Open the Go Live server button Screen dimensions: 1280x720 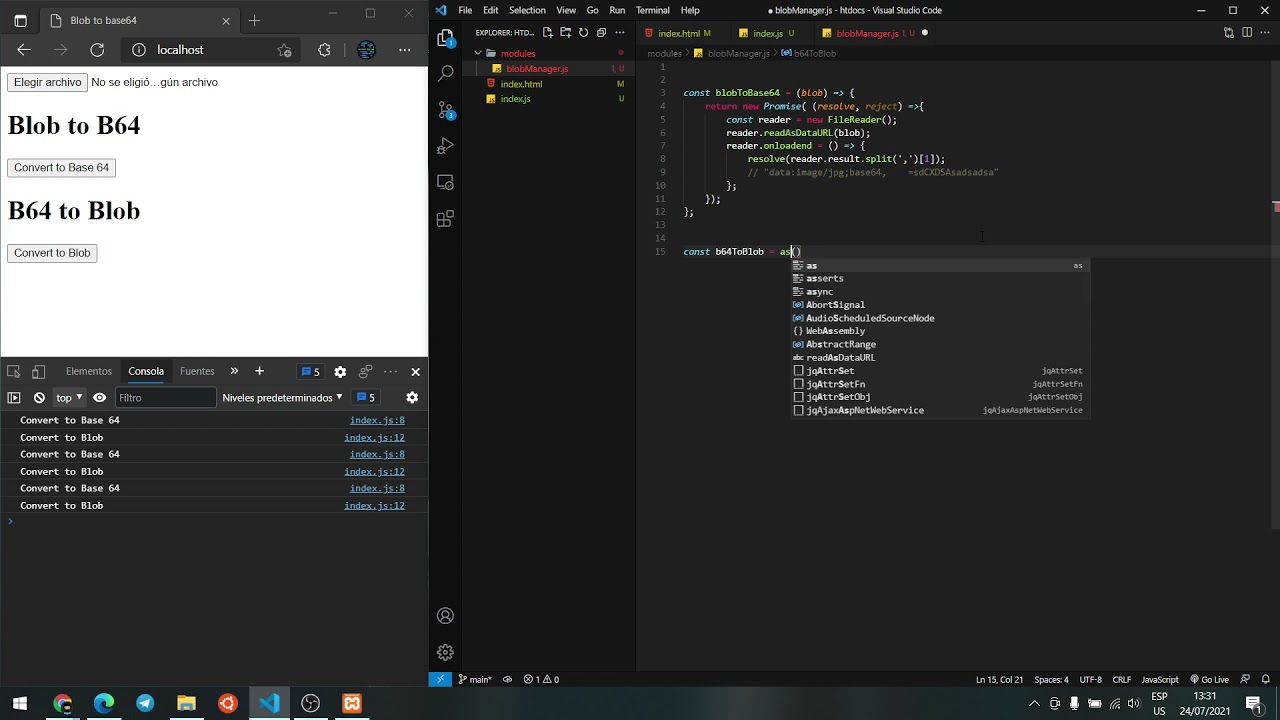(x=1208, y=680)
